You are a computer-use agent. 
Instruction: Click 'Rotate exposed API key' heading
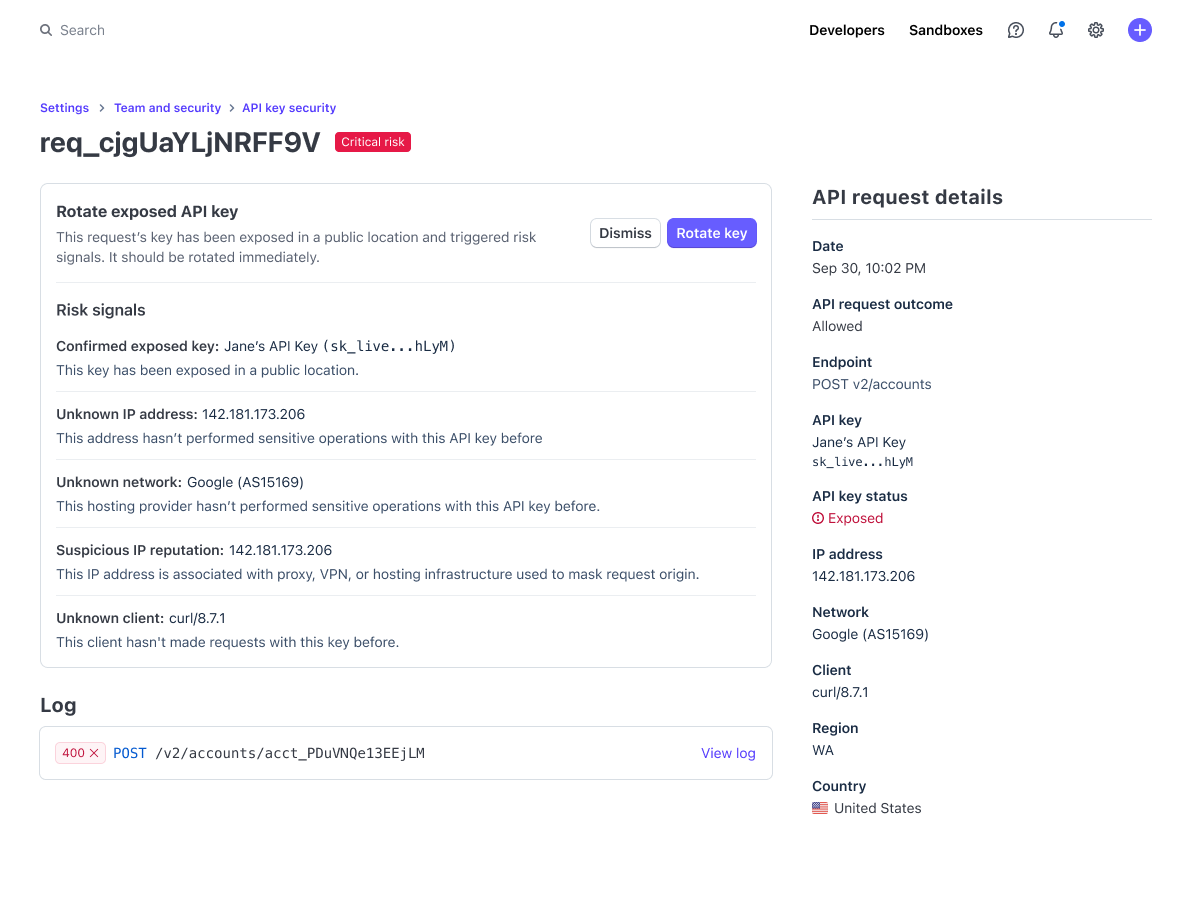coord(147,211)
